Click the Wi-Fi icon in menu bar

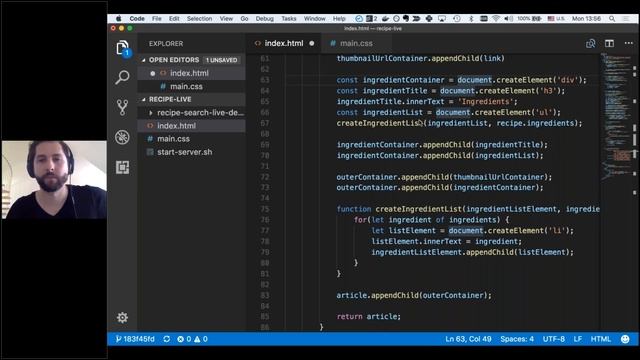[496, 18]
